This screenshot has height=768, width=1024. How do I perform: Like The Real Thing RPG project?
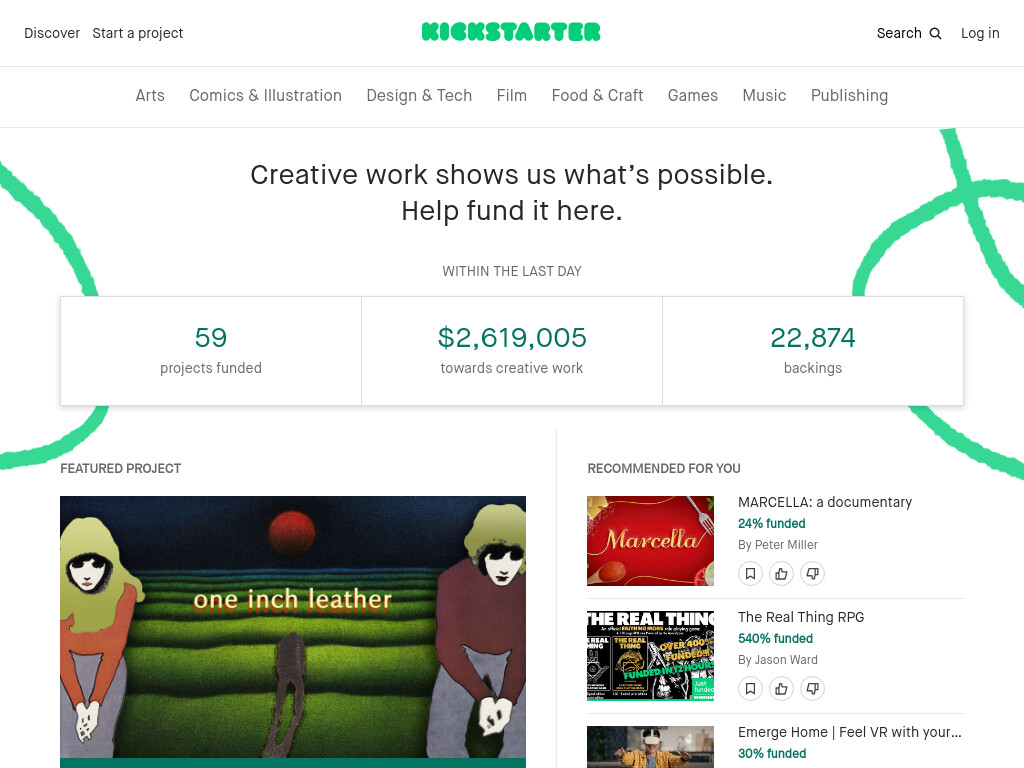tap(781, 688)
